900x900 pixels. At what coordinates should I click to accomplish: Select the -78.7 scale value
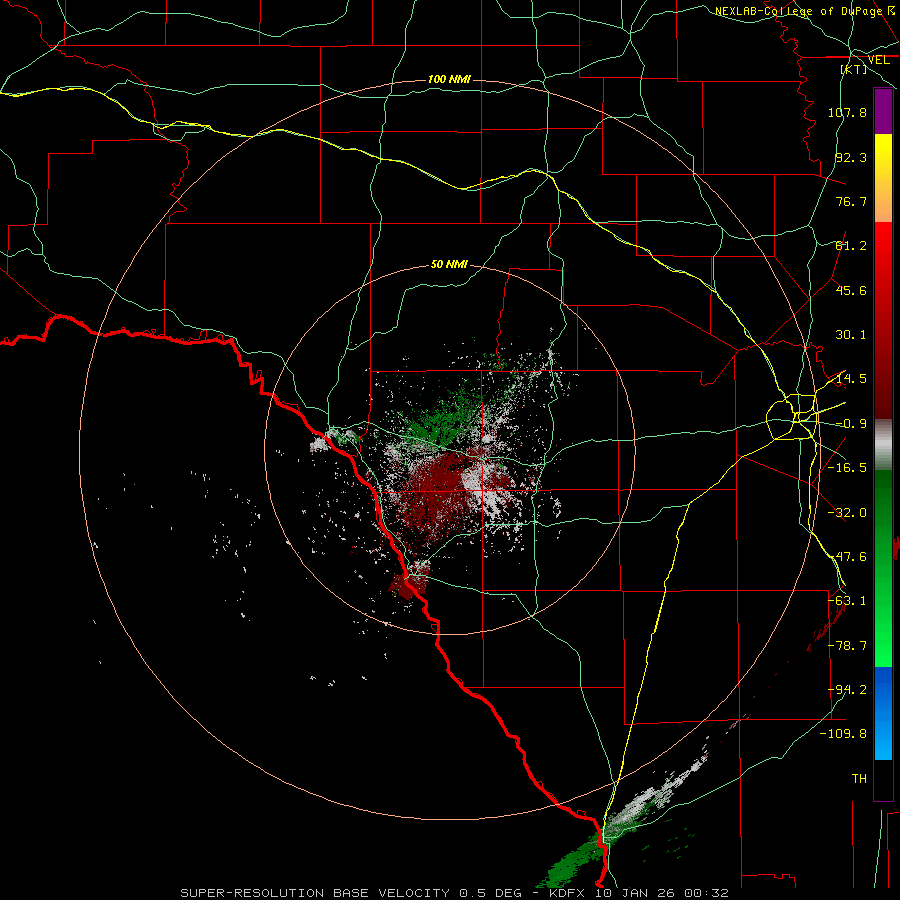[x=847, y=646]
